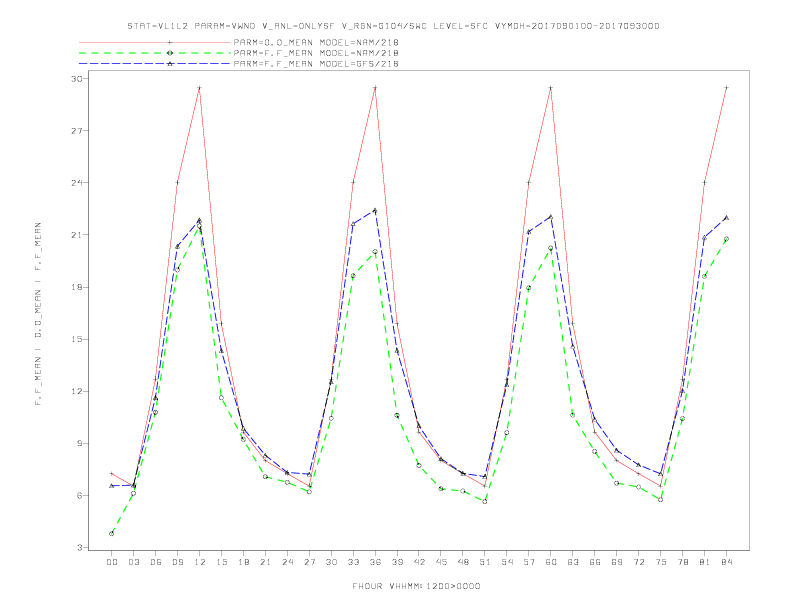Click x-axis forecast hour label 60
This screenshot has width=792, height=612.
(x=551, y=562)
